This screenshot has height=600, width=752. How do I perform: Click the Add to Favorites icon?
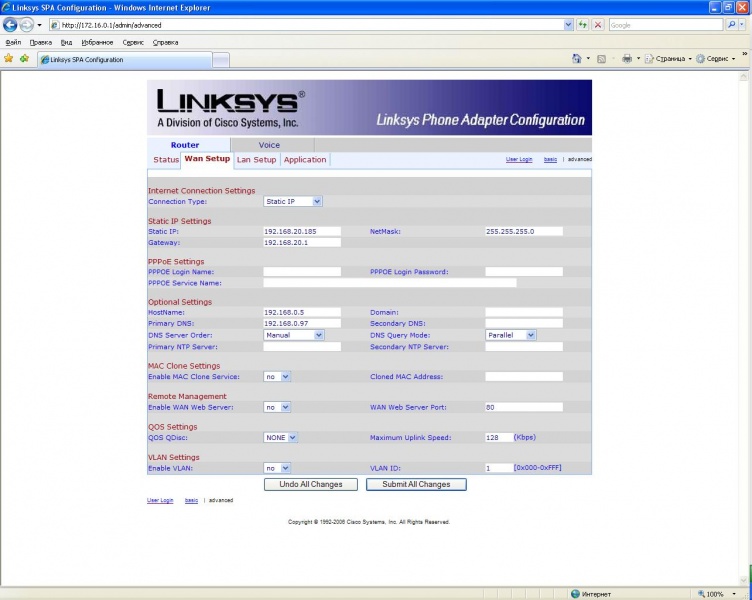coord(24,59)
